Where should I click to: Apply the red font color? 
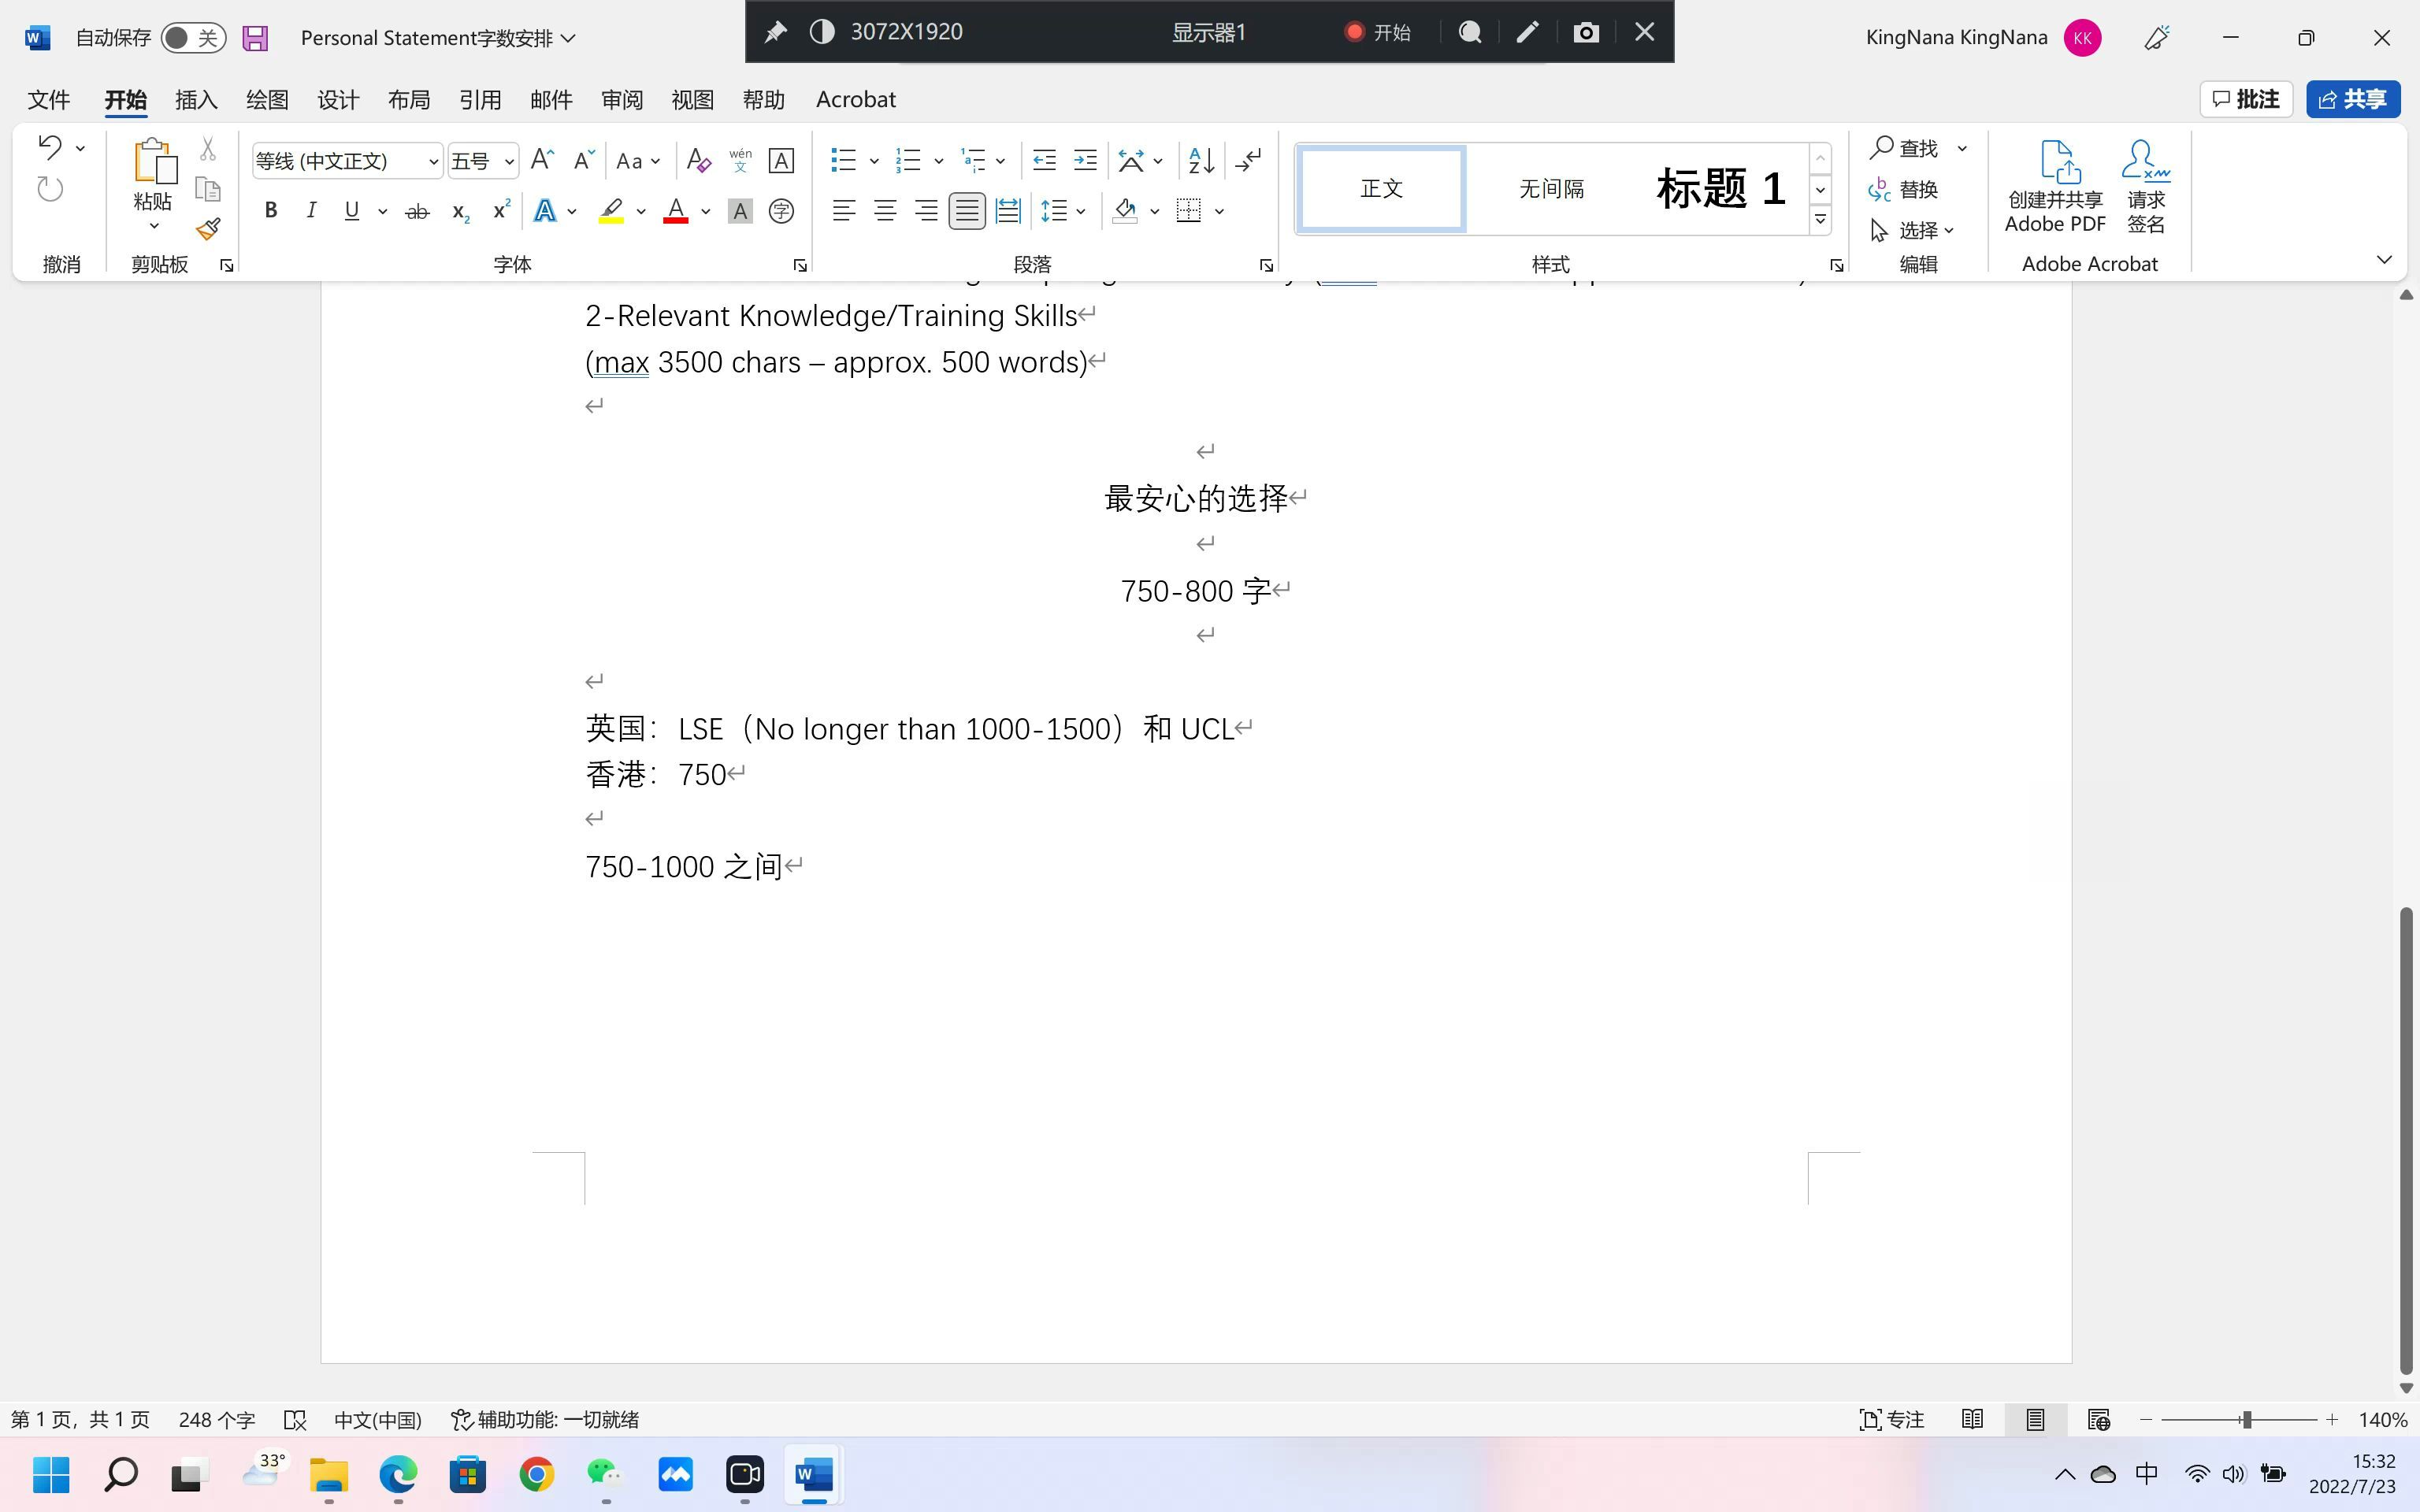[x=676, y=211]
